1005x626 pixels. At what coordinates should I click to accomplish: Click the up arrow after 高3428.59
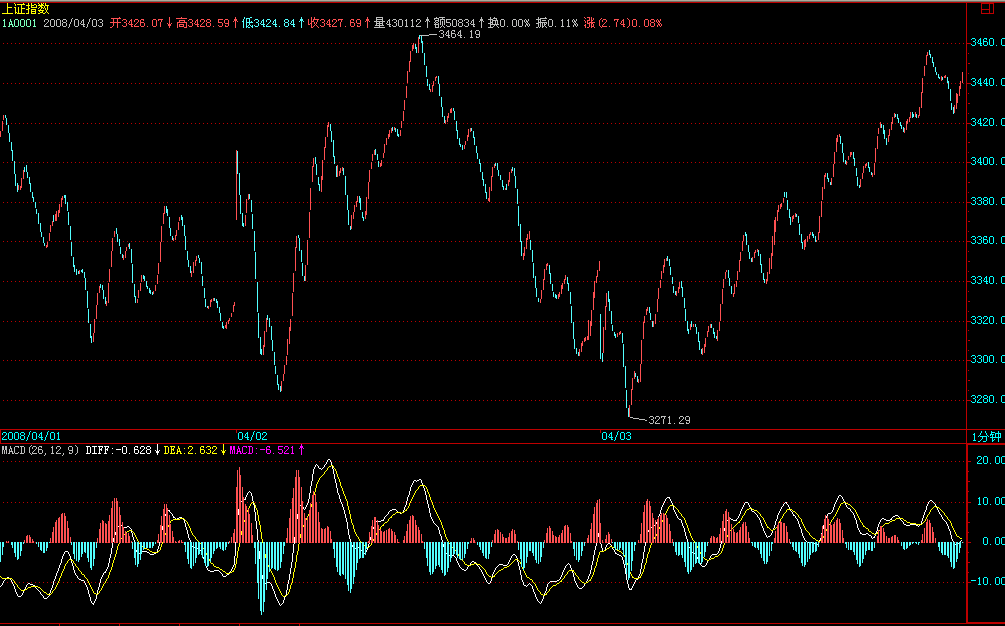click(235, 22)
